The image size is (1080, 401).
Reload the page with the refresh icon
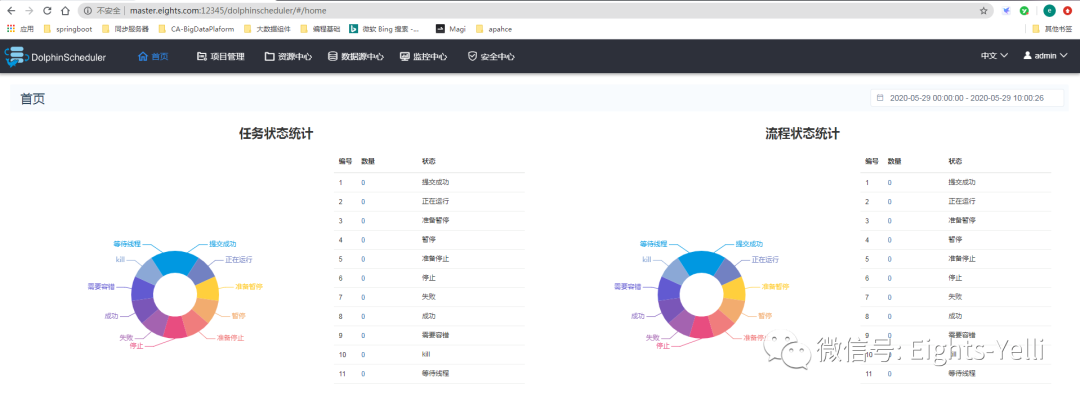47,11
